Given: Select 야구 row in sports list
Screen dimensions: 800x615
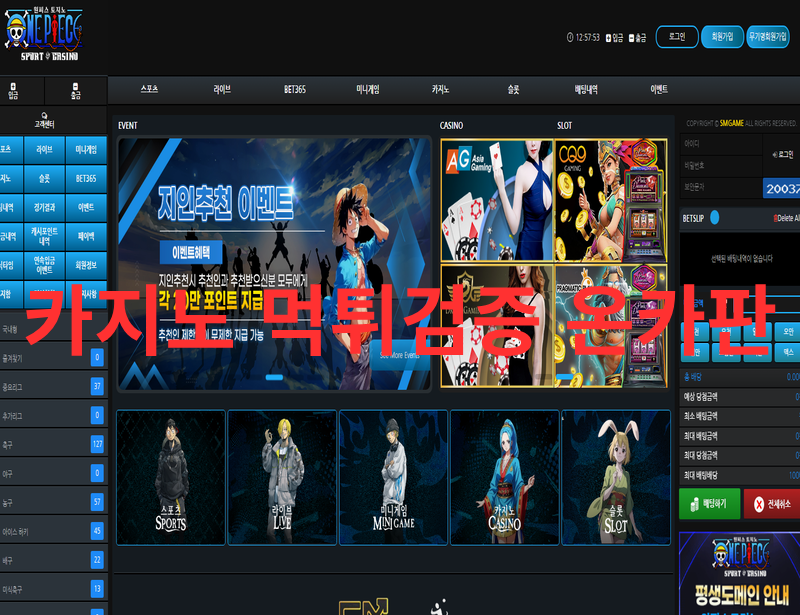Looking at the screenshot, I should click(53, 473).
